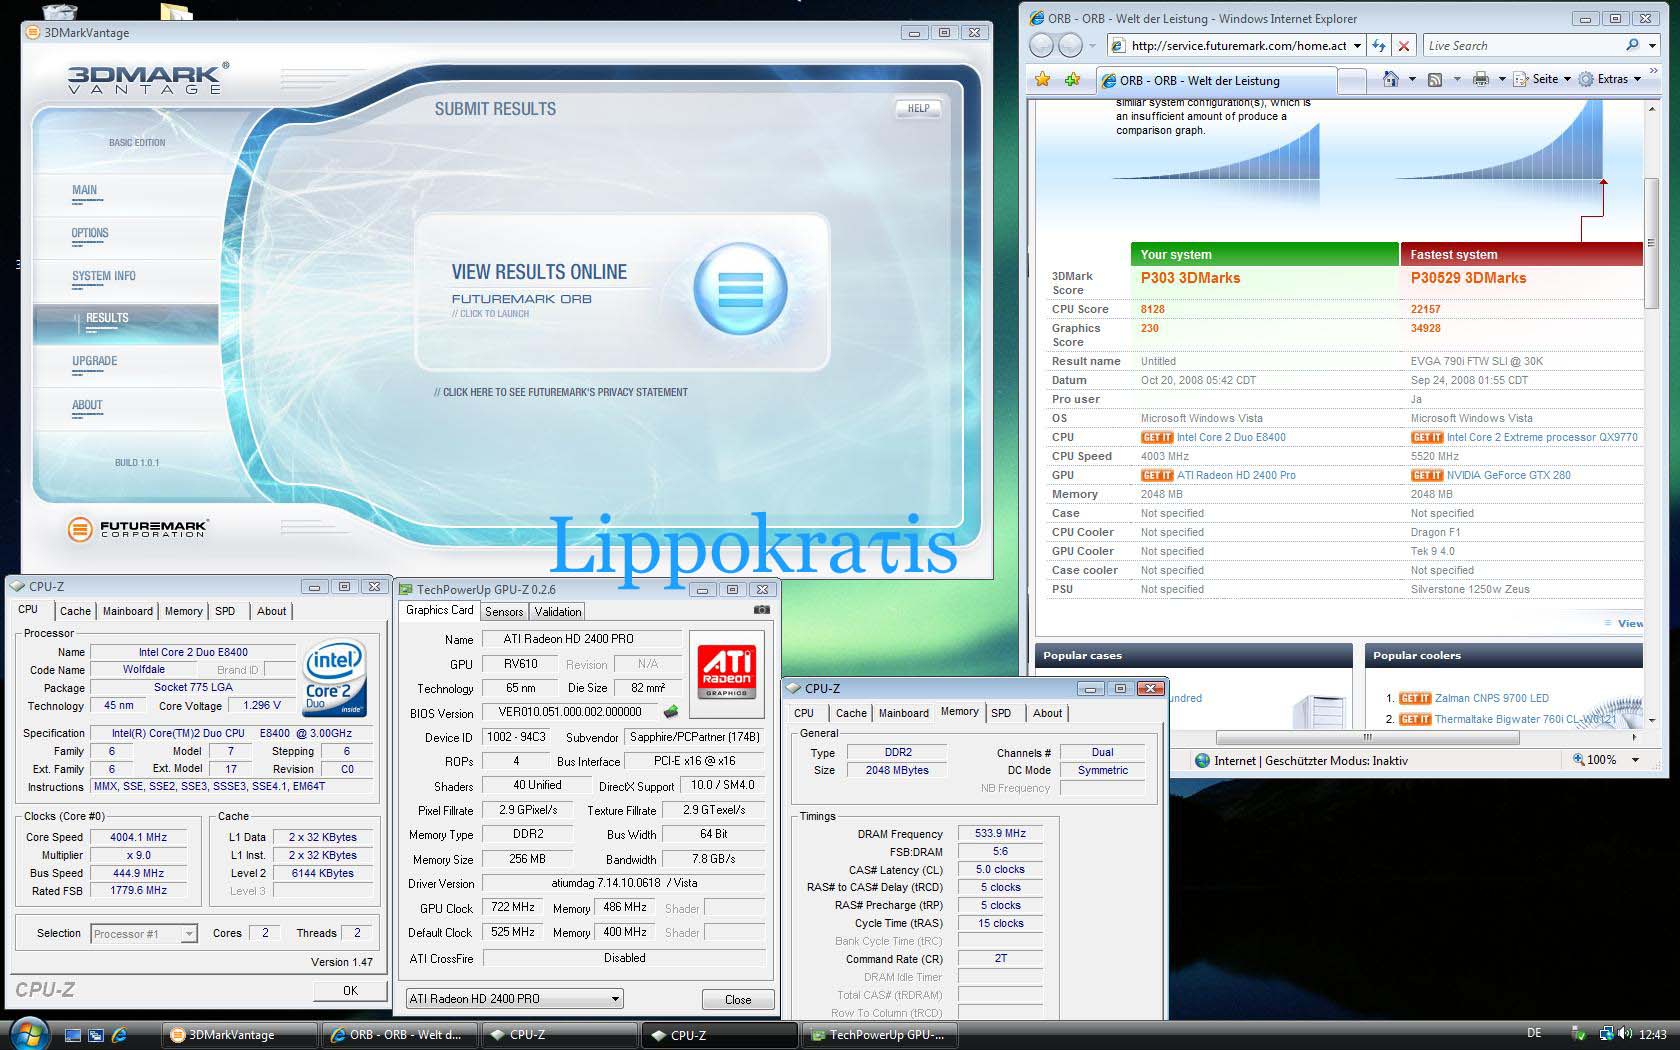1680x1050 pixels.
Task: Click GET IT icon beside ATI Radeon HD 2400 Pro
Action: 1156,476
